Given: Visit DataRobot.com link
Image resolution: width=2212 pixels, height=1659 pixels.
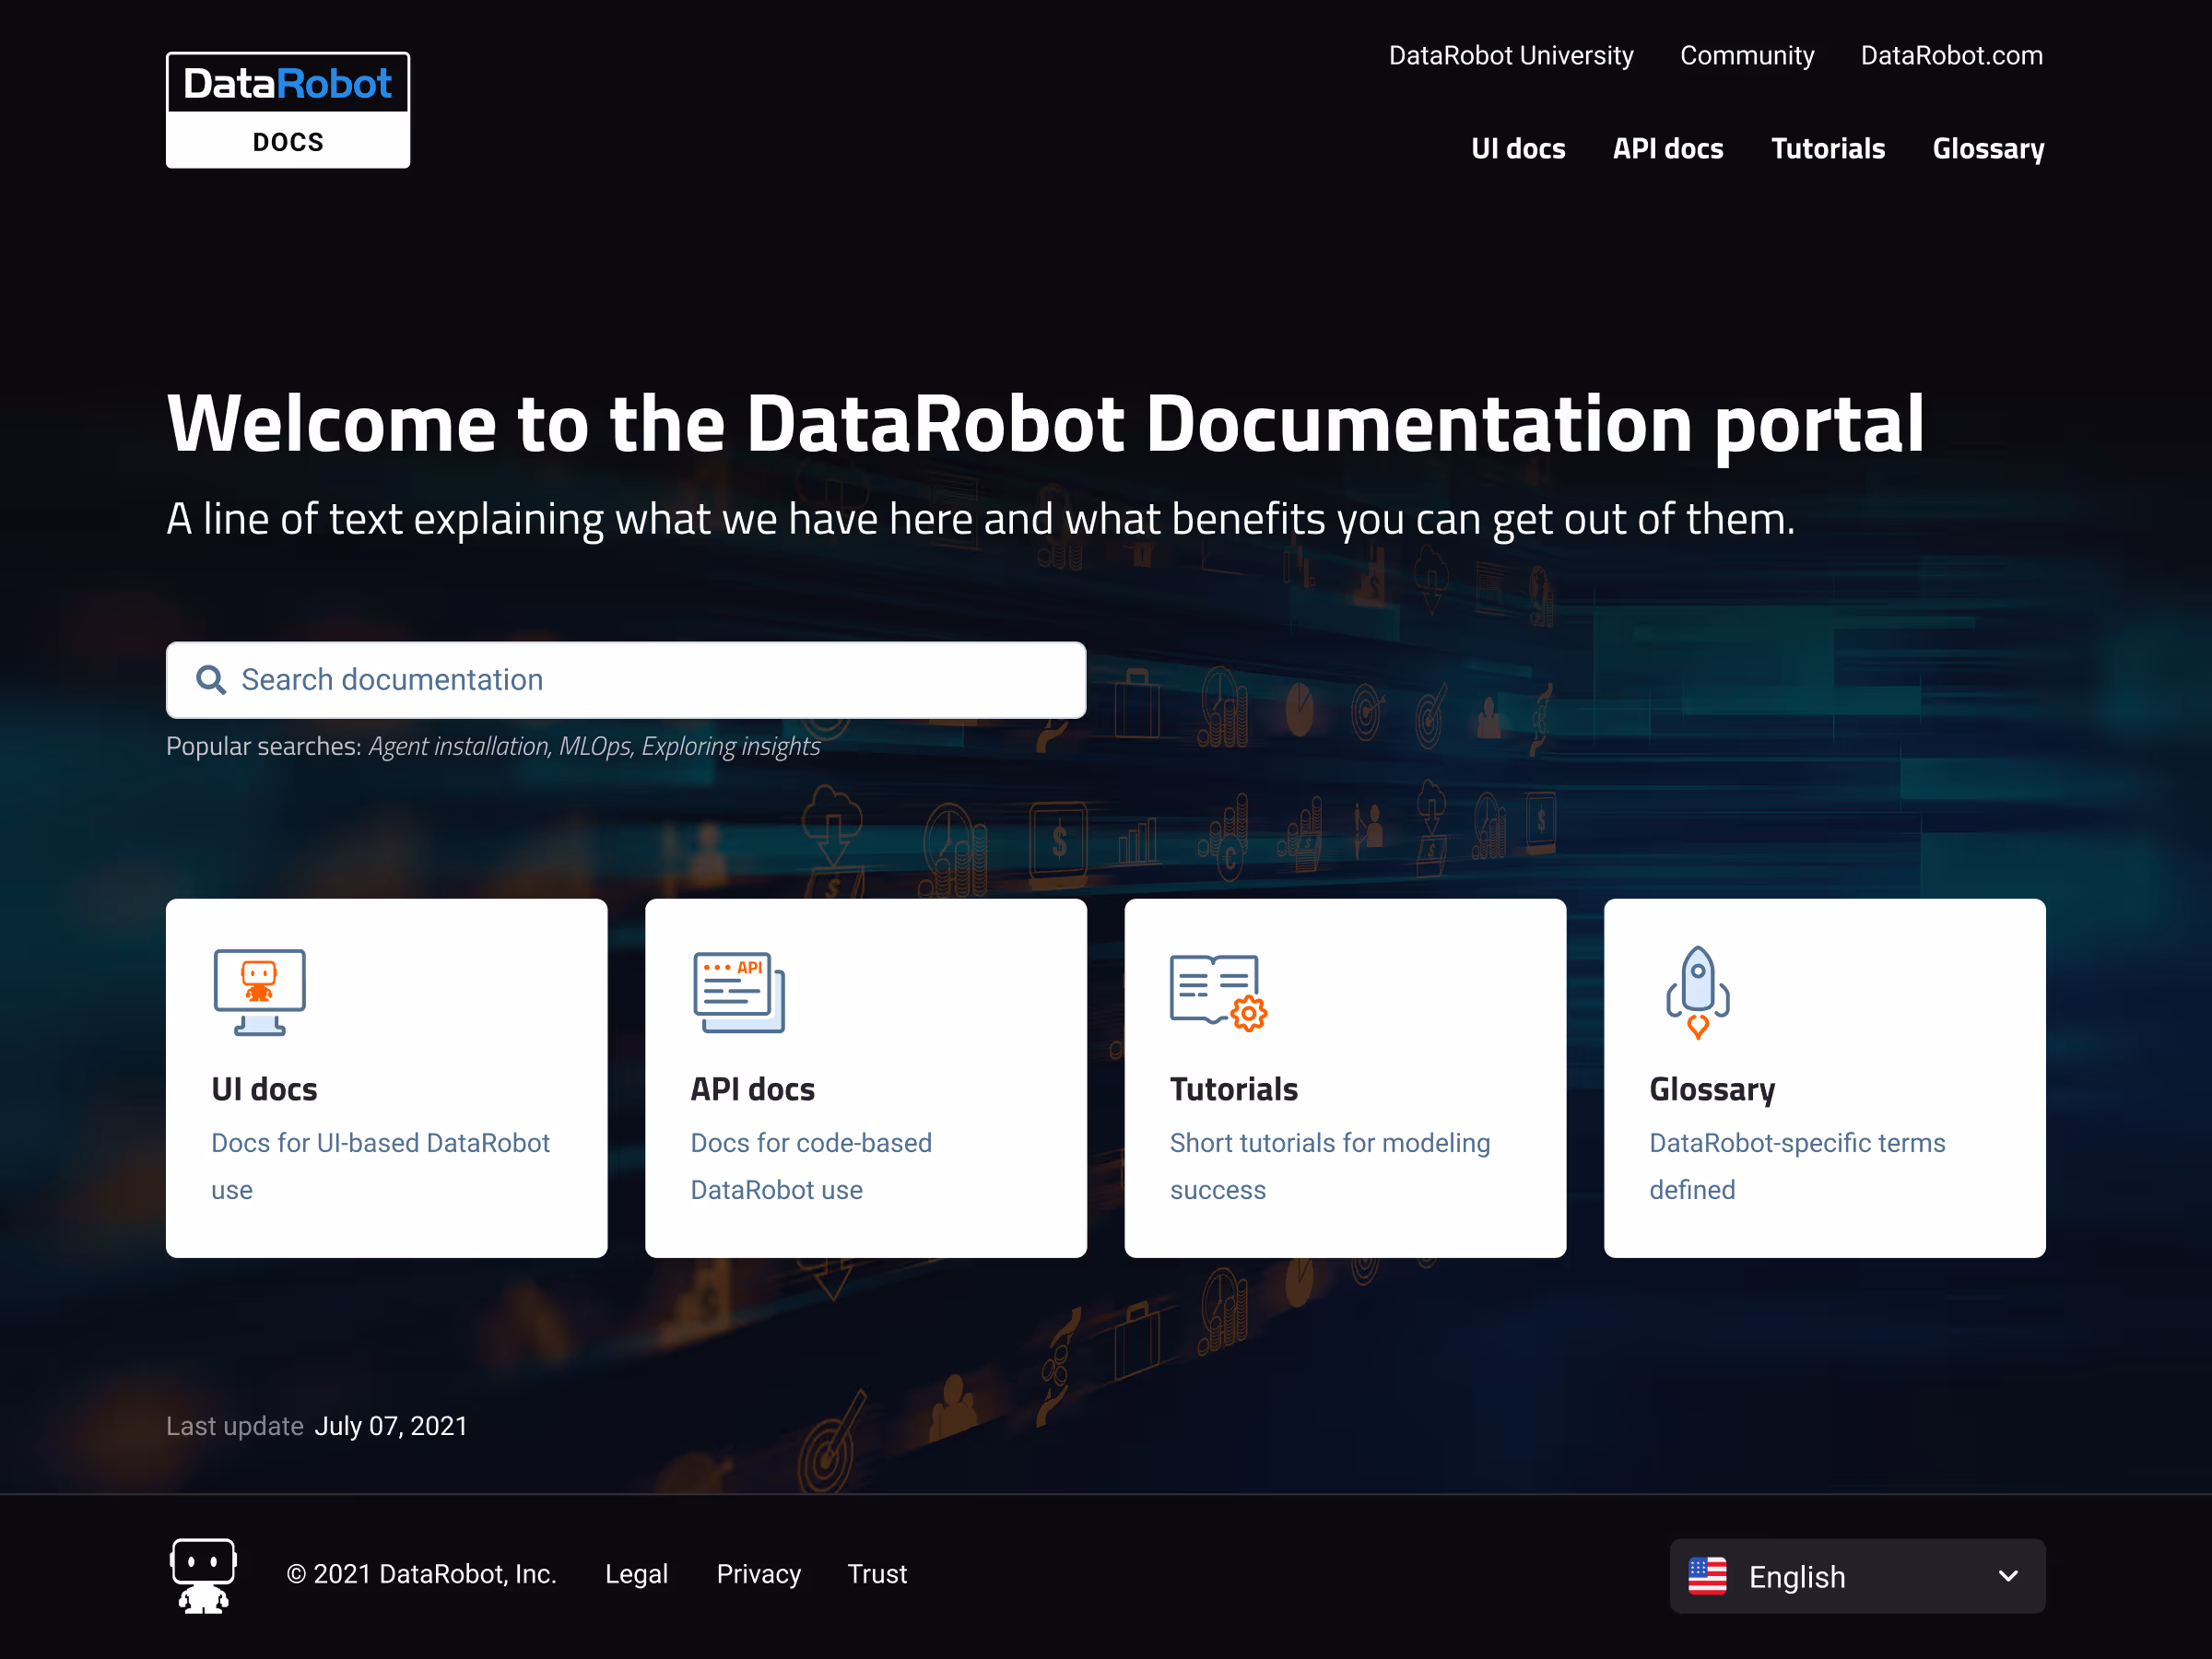Looking at the screenshot, I should click(x=1951, y=56).
